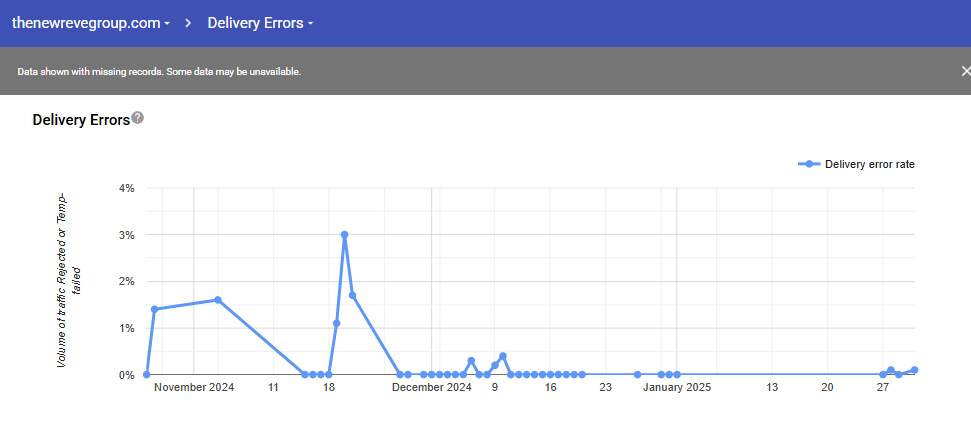This screenshot has width=971, height=426.
Task: Click the first zero data point at chart's left
Action: tap(146, 375)
